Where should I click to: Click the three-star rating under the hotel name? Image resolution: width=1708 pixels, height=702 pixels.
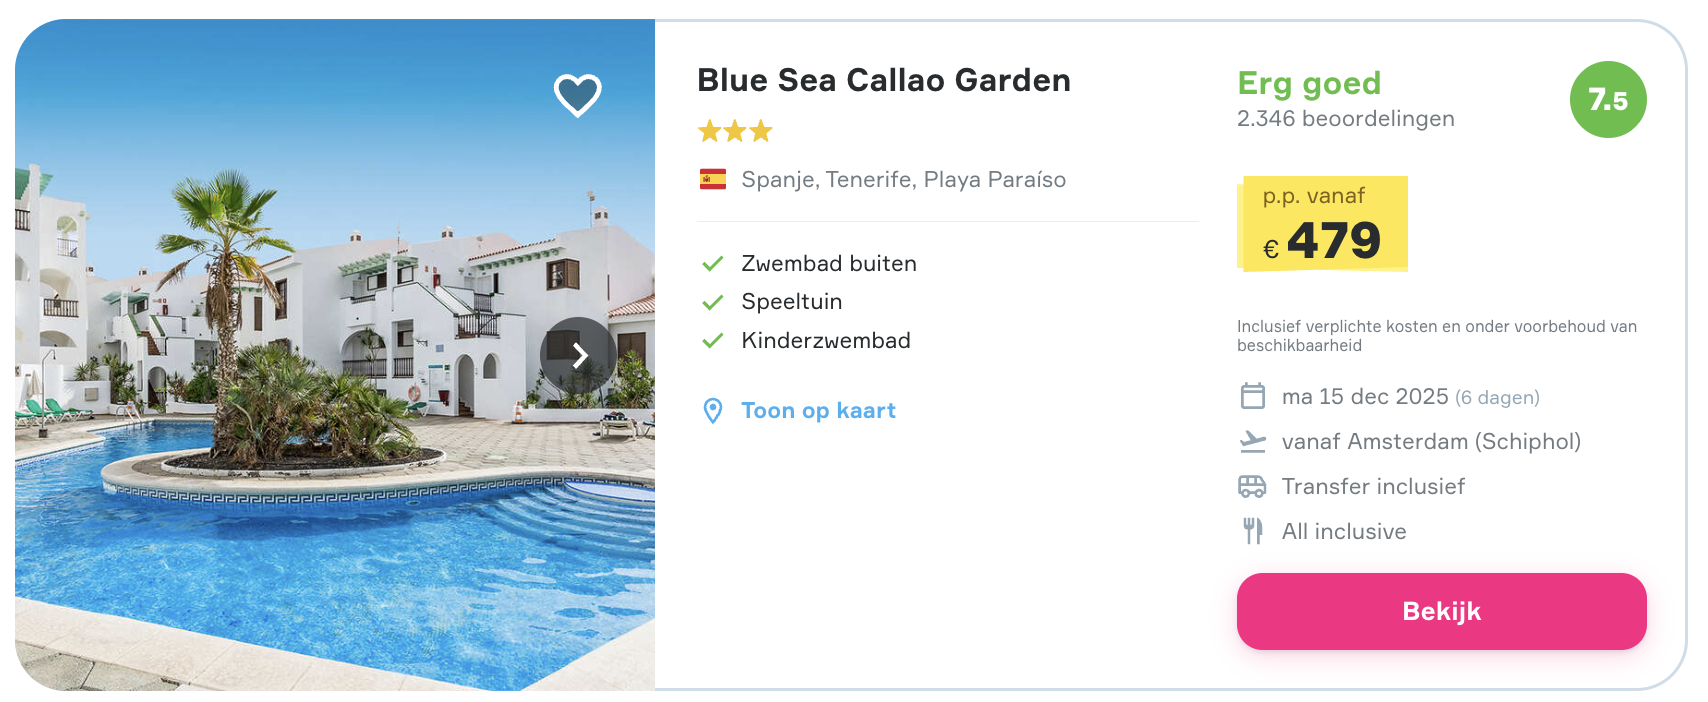click(x=734, y=130)
